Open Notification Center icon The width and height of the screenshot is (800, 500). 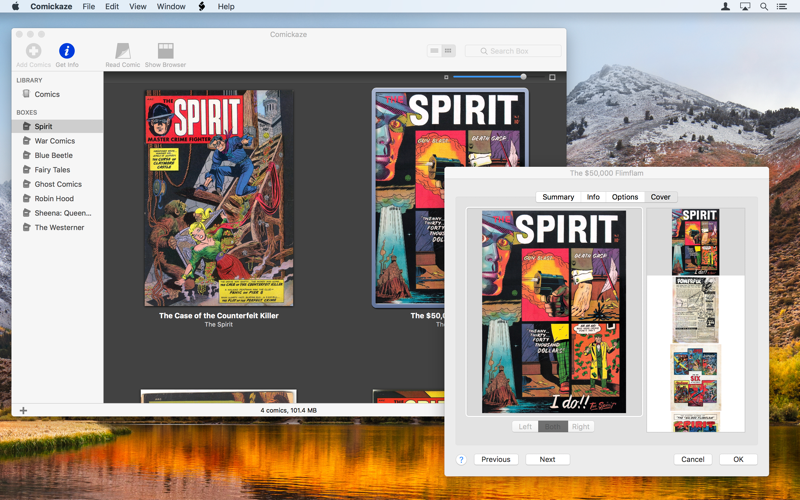pos(782,6)
